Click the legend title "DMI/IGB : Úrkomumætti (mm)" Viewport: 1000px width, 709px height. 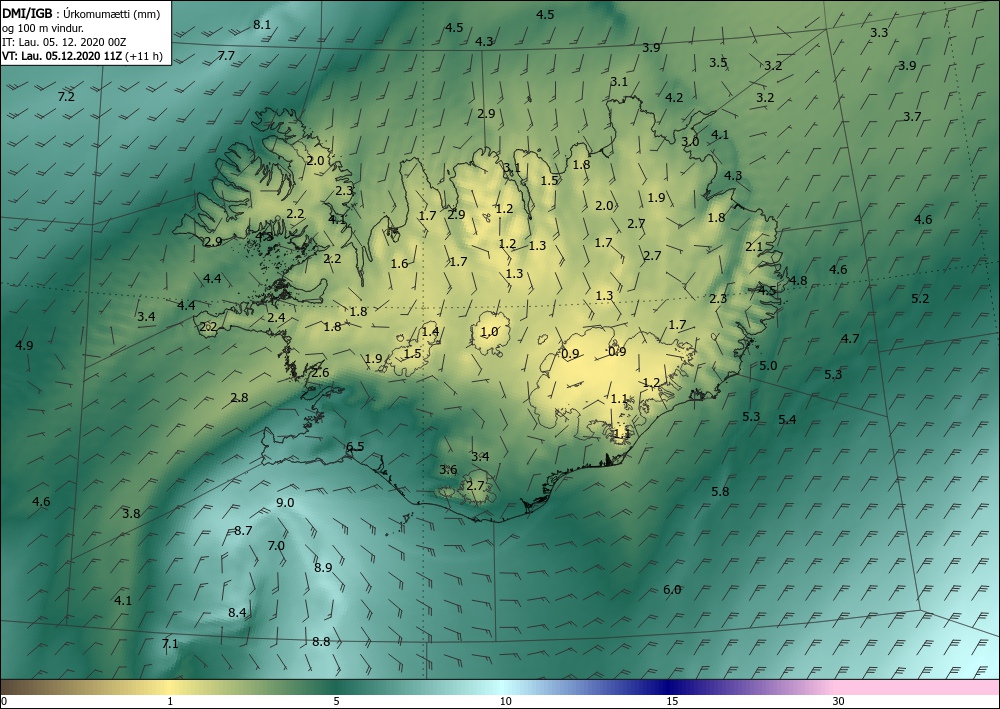tap(81, 14)
